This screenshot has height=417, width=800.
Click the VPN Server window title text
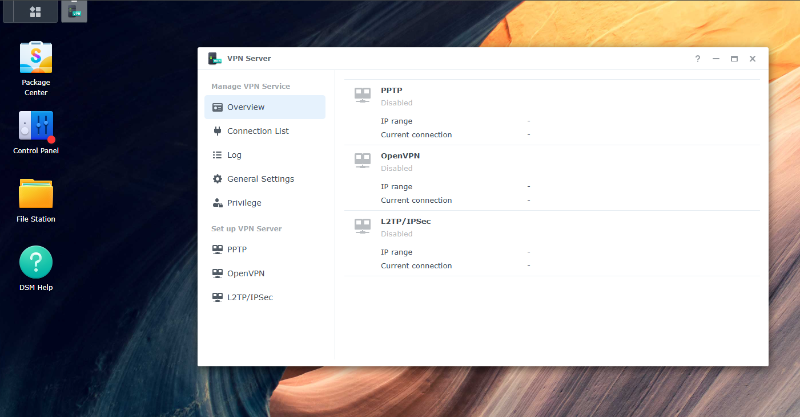tap(249, 59)
